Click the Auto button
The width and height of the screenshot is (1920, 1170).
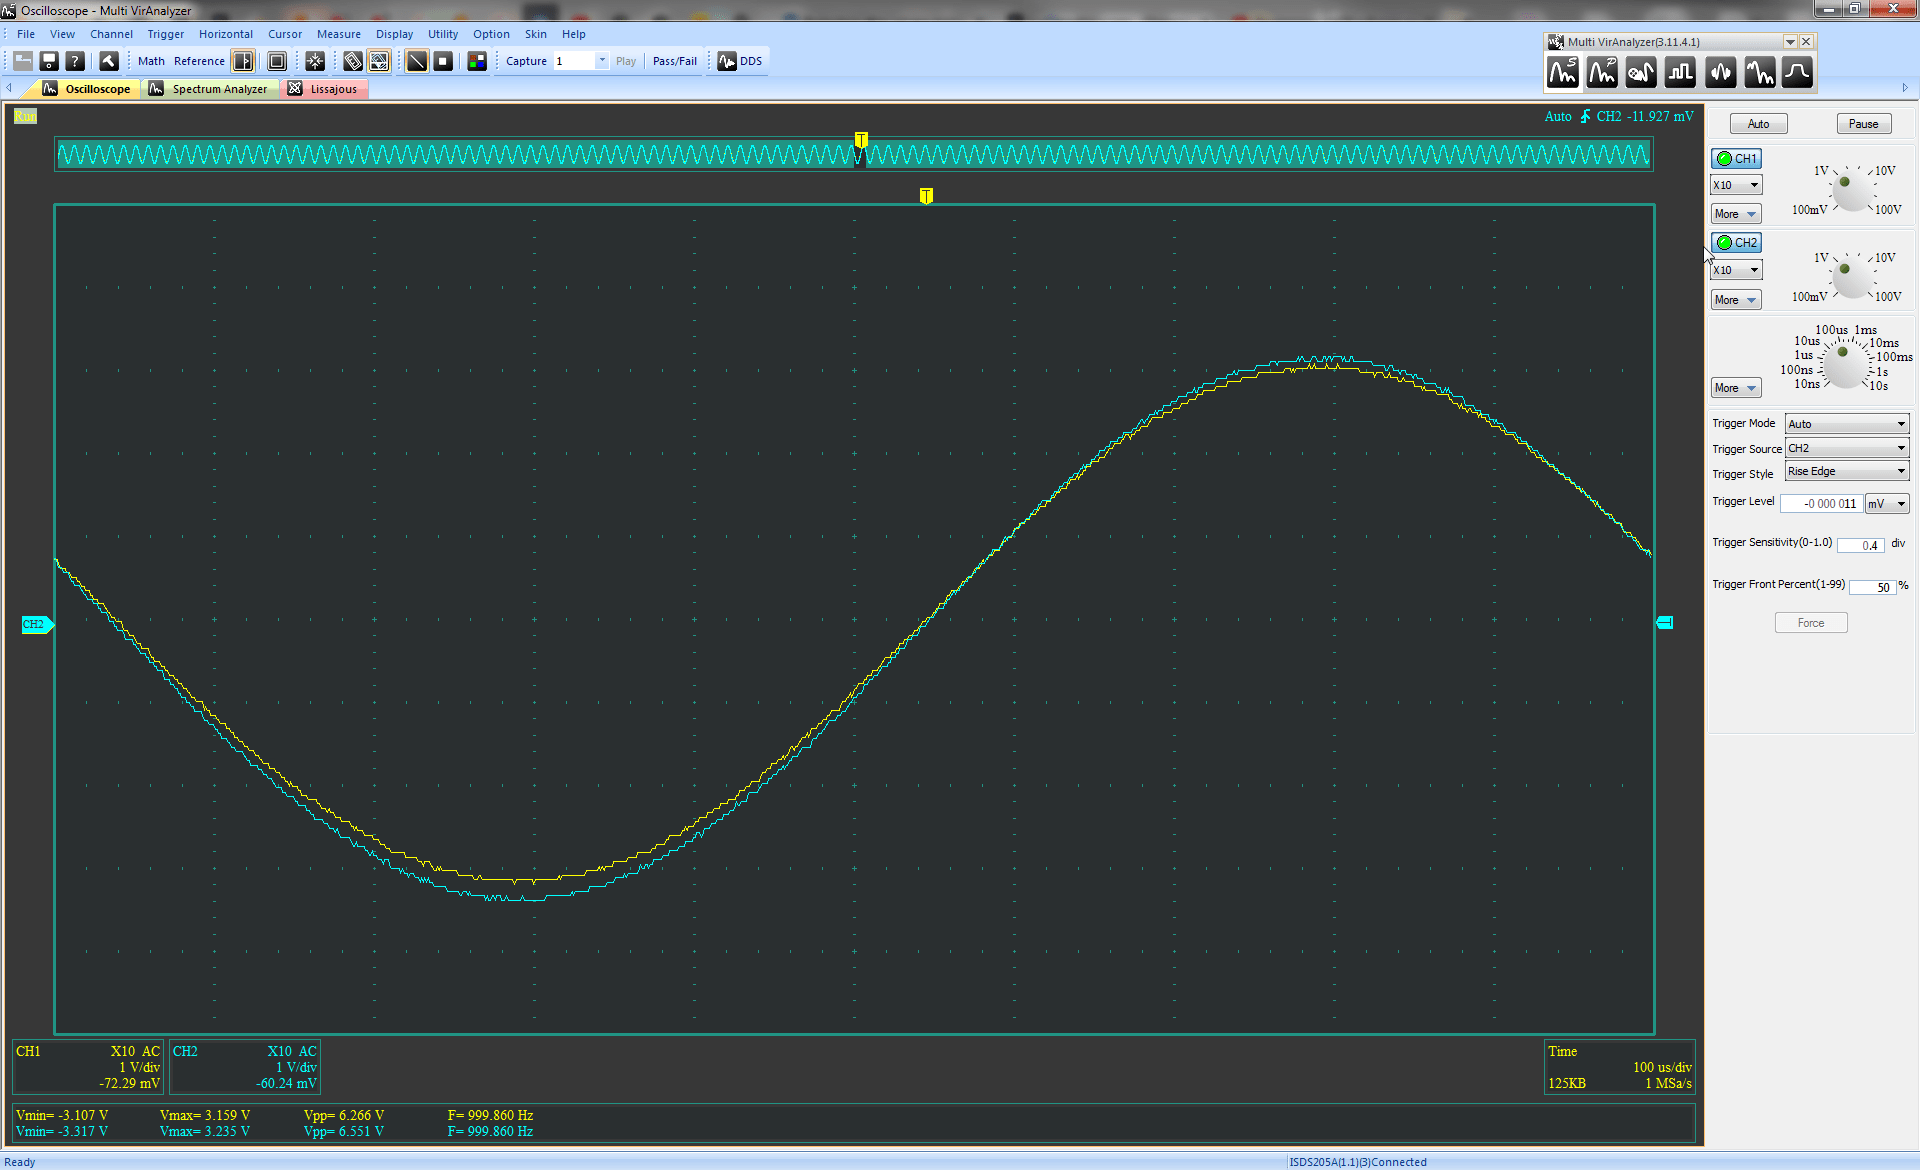coord(1758,124)
